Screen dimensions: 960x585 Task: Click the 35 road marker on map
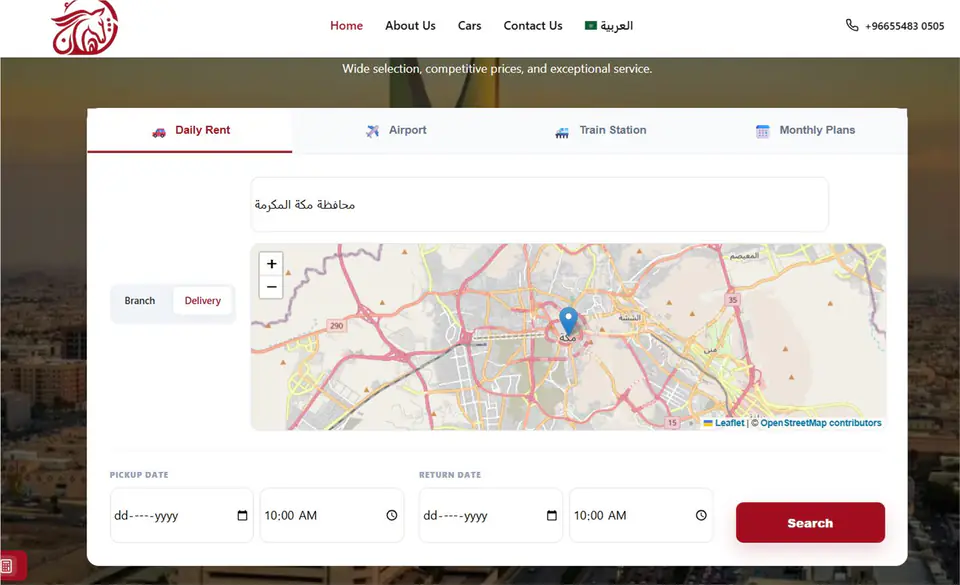tap(732, 300)
